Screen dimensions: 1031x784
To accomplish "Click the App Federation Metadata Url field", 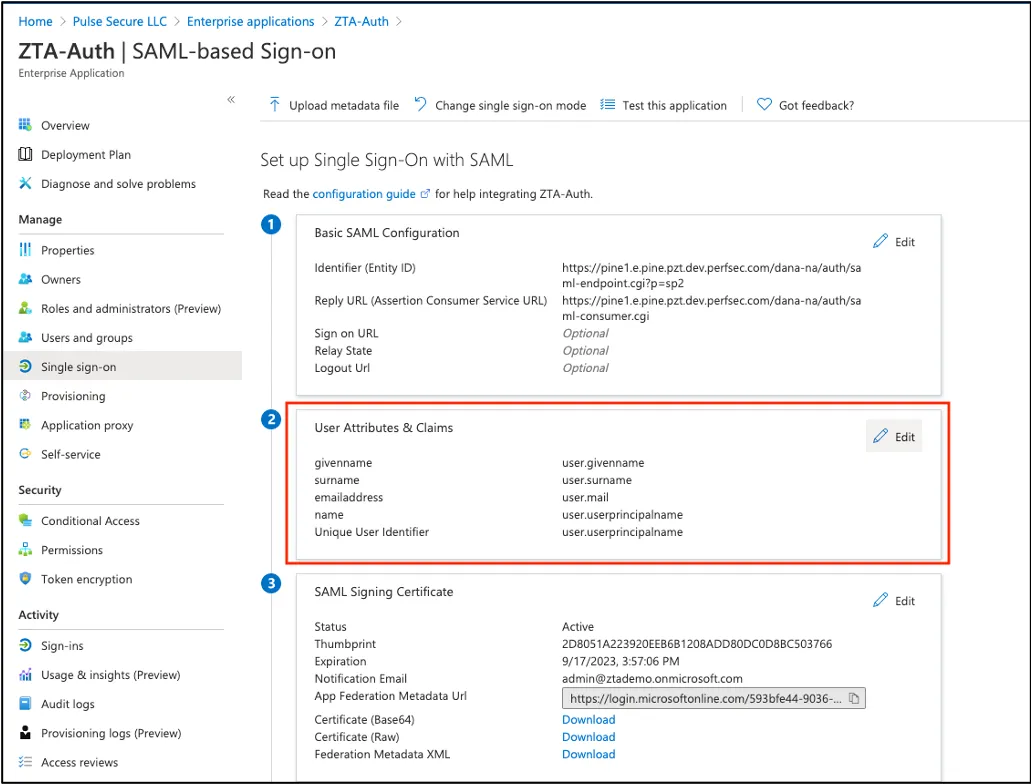I will coord(713,698).
